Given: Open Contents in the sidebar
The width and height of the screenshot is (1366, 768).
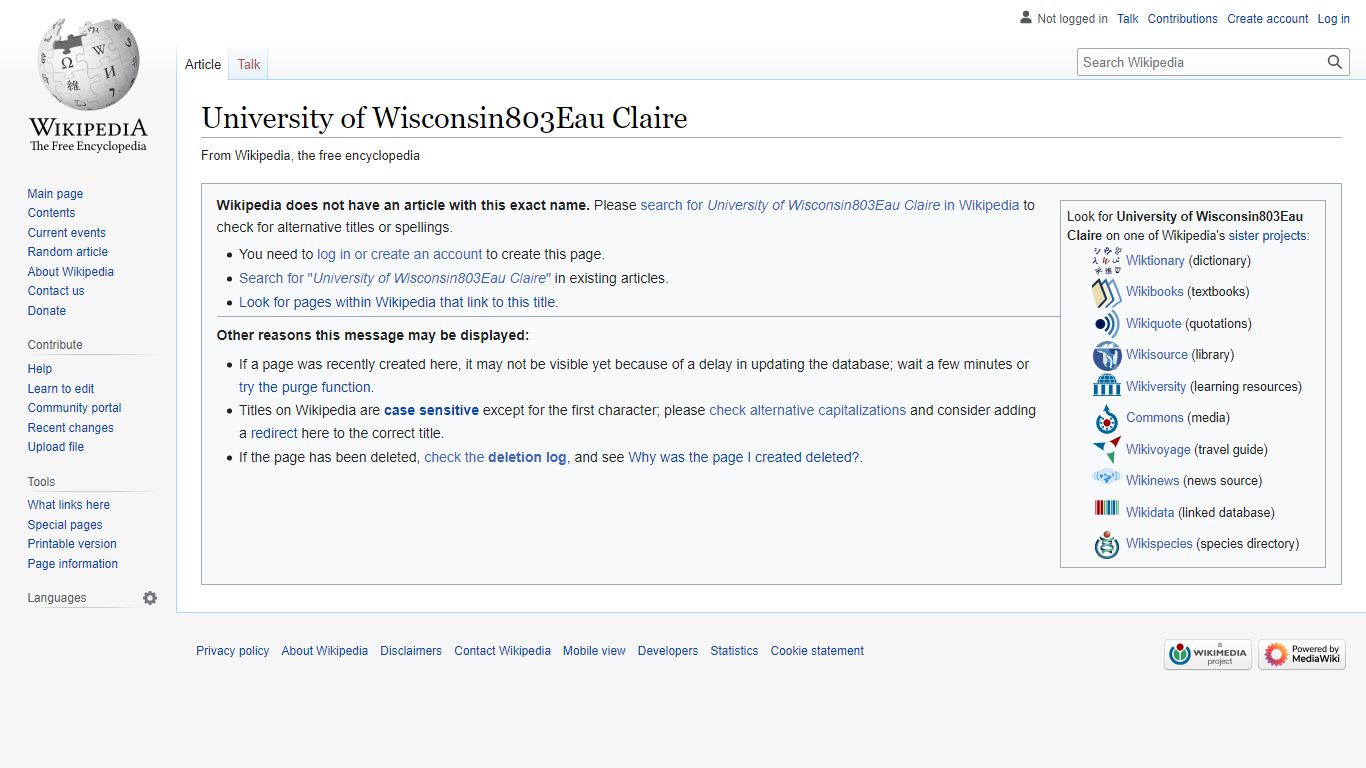Looking at the screenshot, I should click(x=51, y=213).
